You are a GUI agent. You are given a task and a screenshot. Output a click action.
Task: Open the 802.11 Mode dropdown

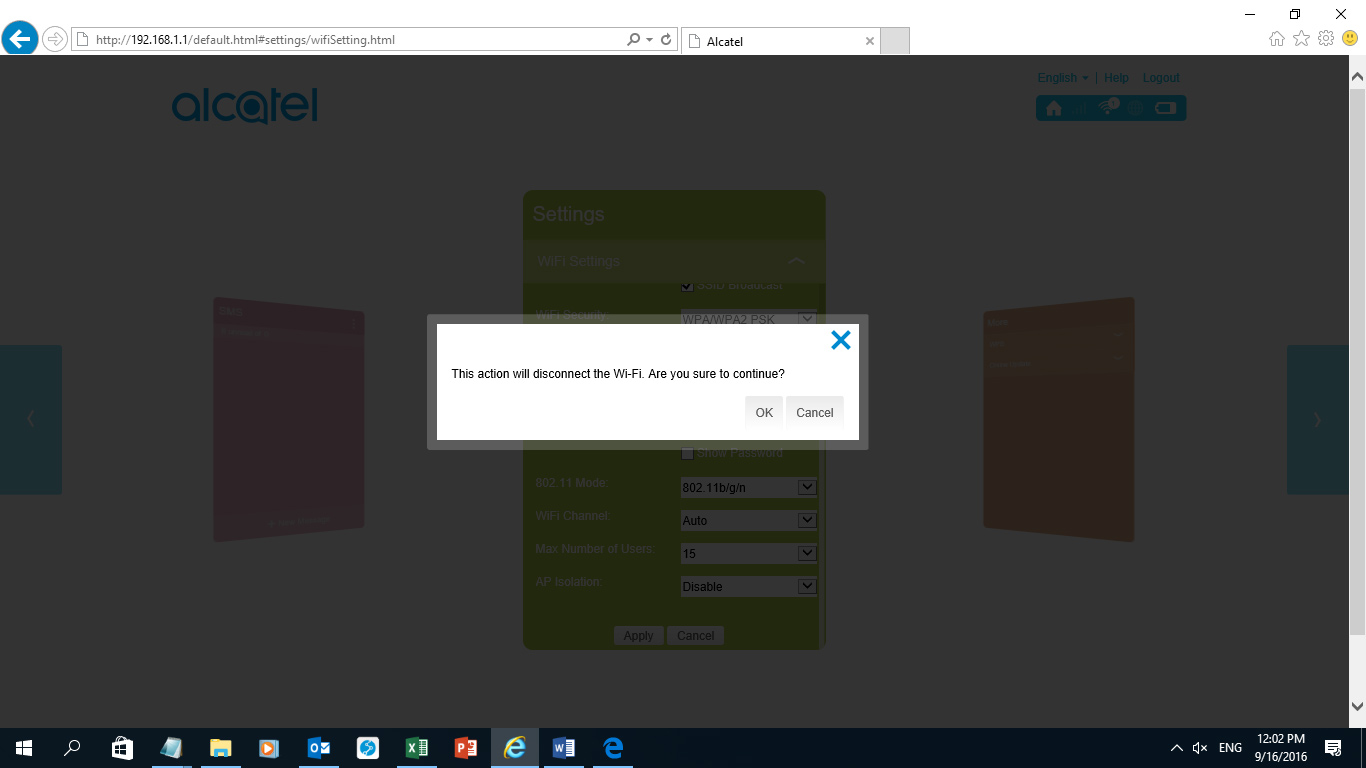[x=749, y=487]
